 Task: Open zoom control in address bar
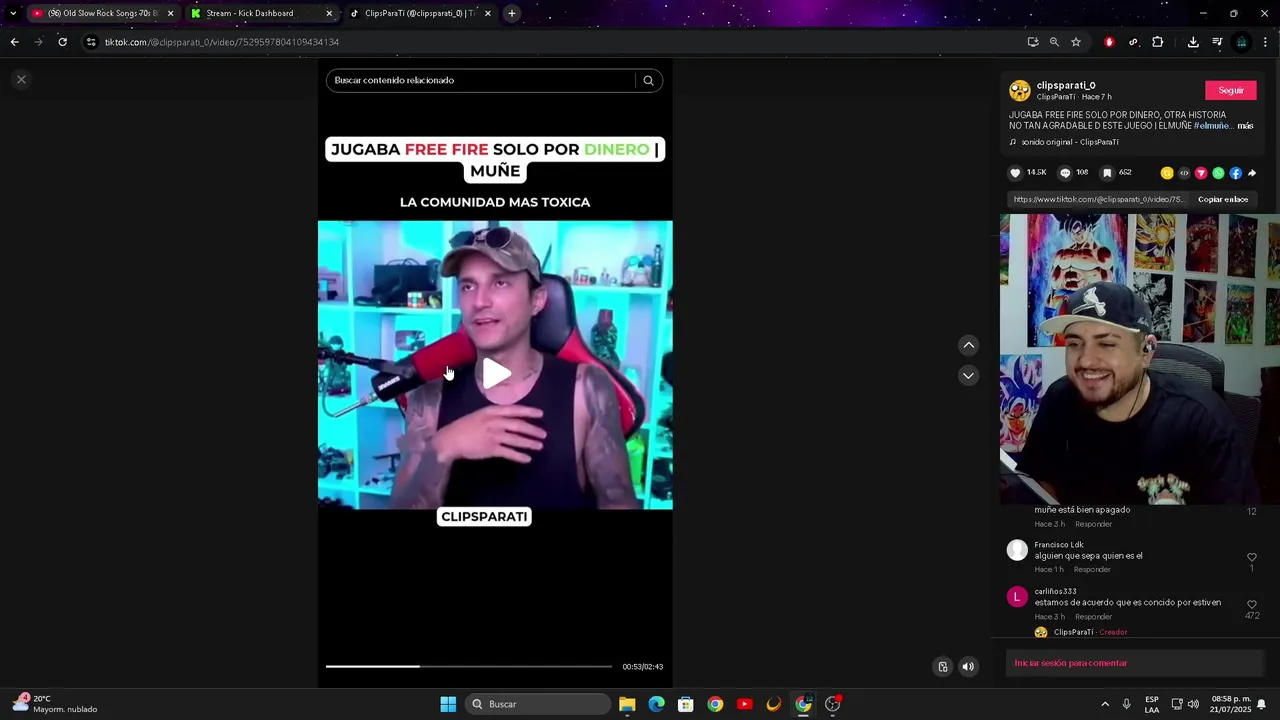1054,42
